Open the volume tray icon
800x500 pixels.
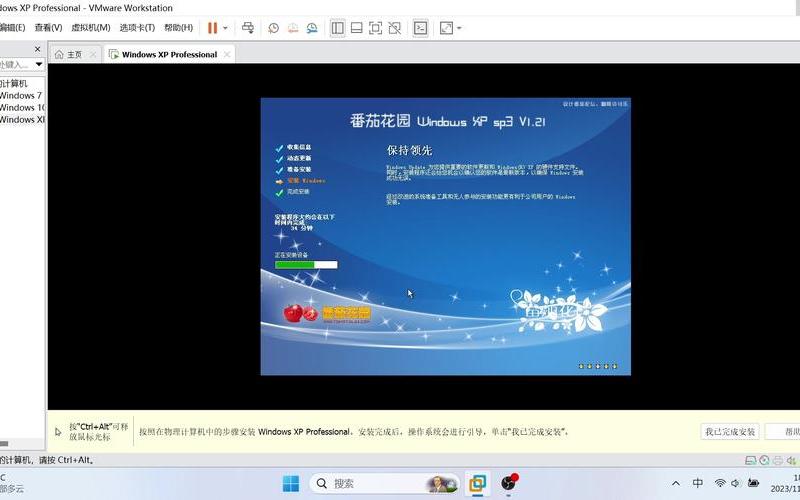735,483
